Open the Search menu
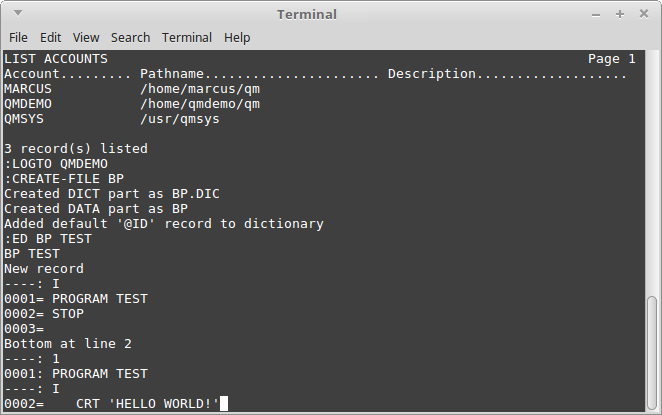 point(130,38)
